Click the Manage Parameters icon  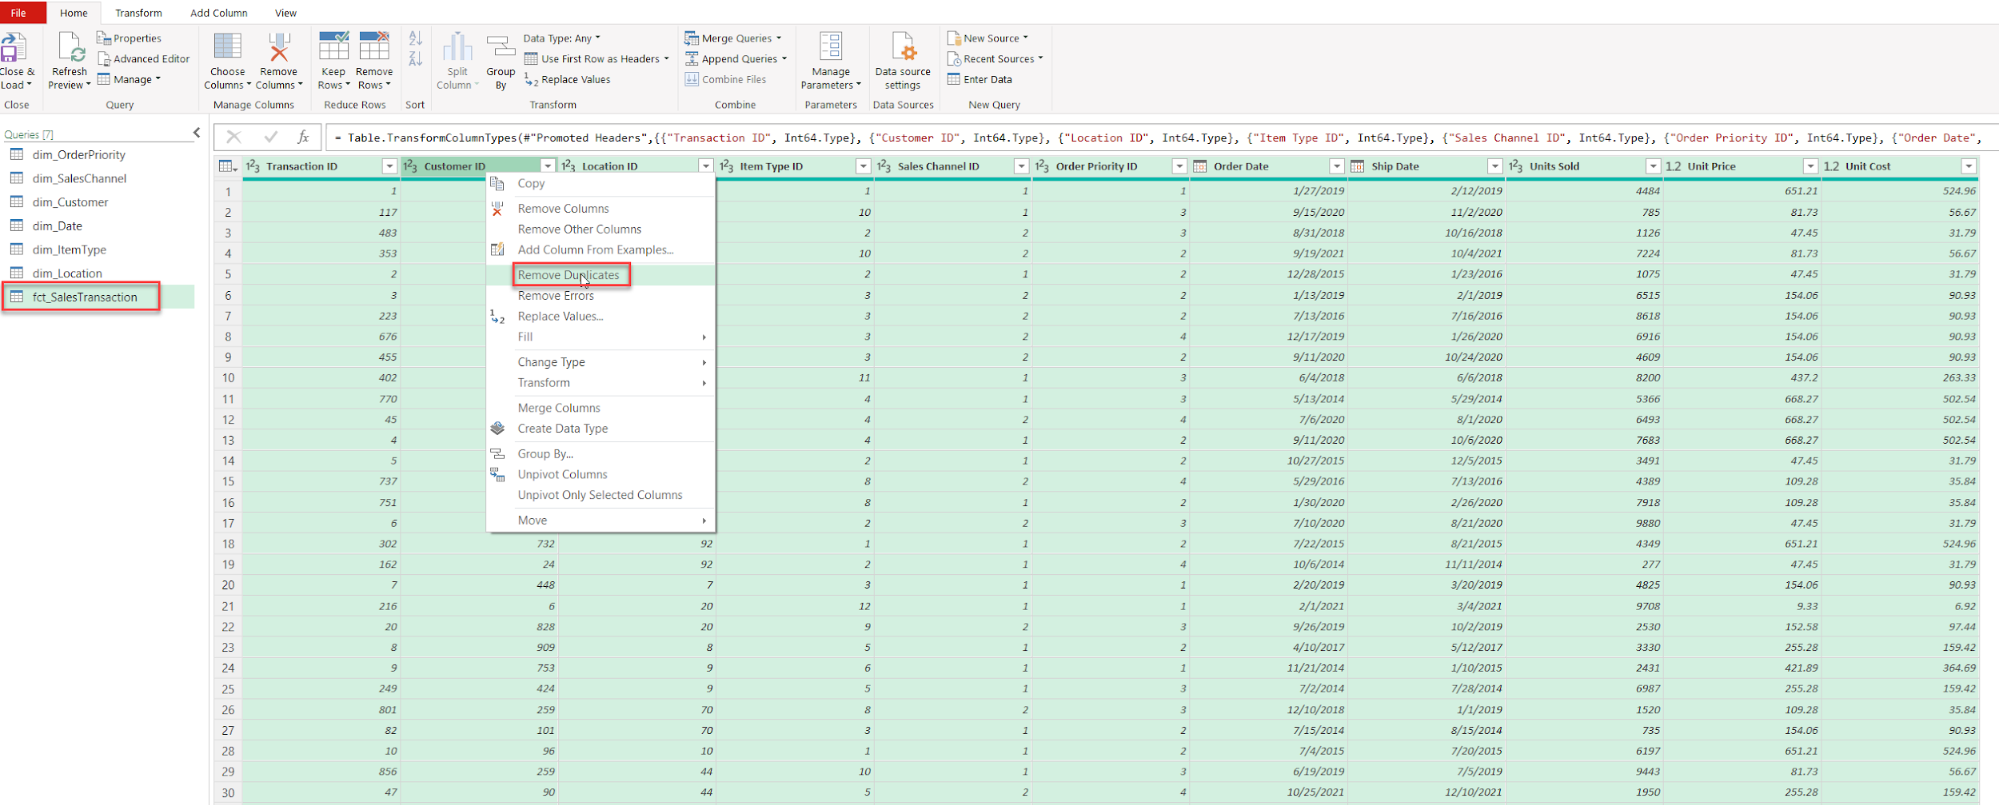[830, 46]
